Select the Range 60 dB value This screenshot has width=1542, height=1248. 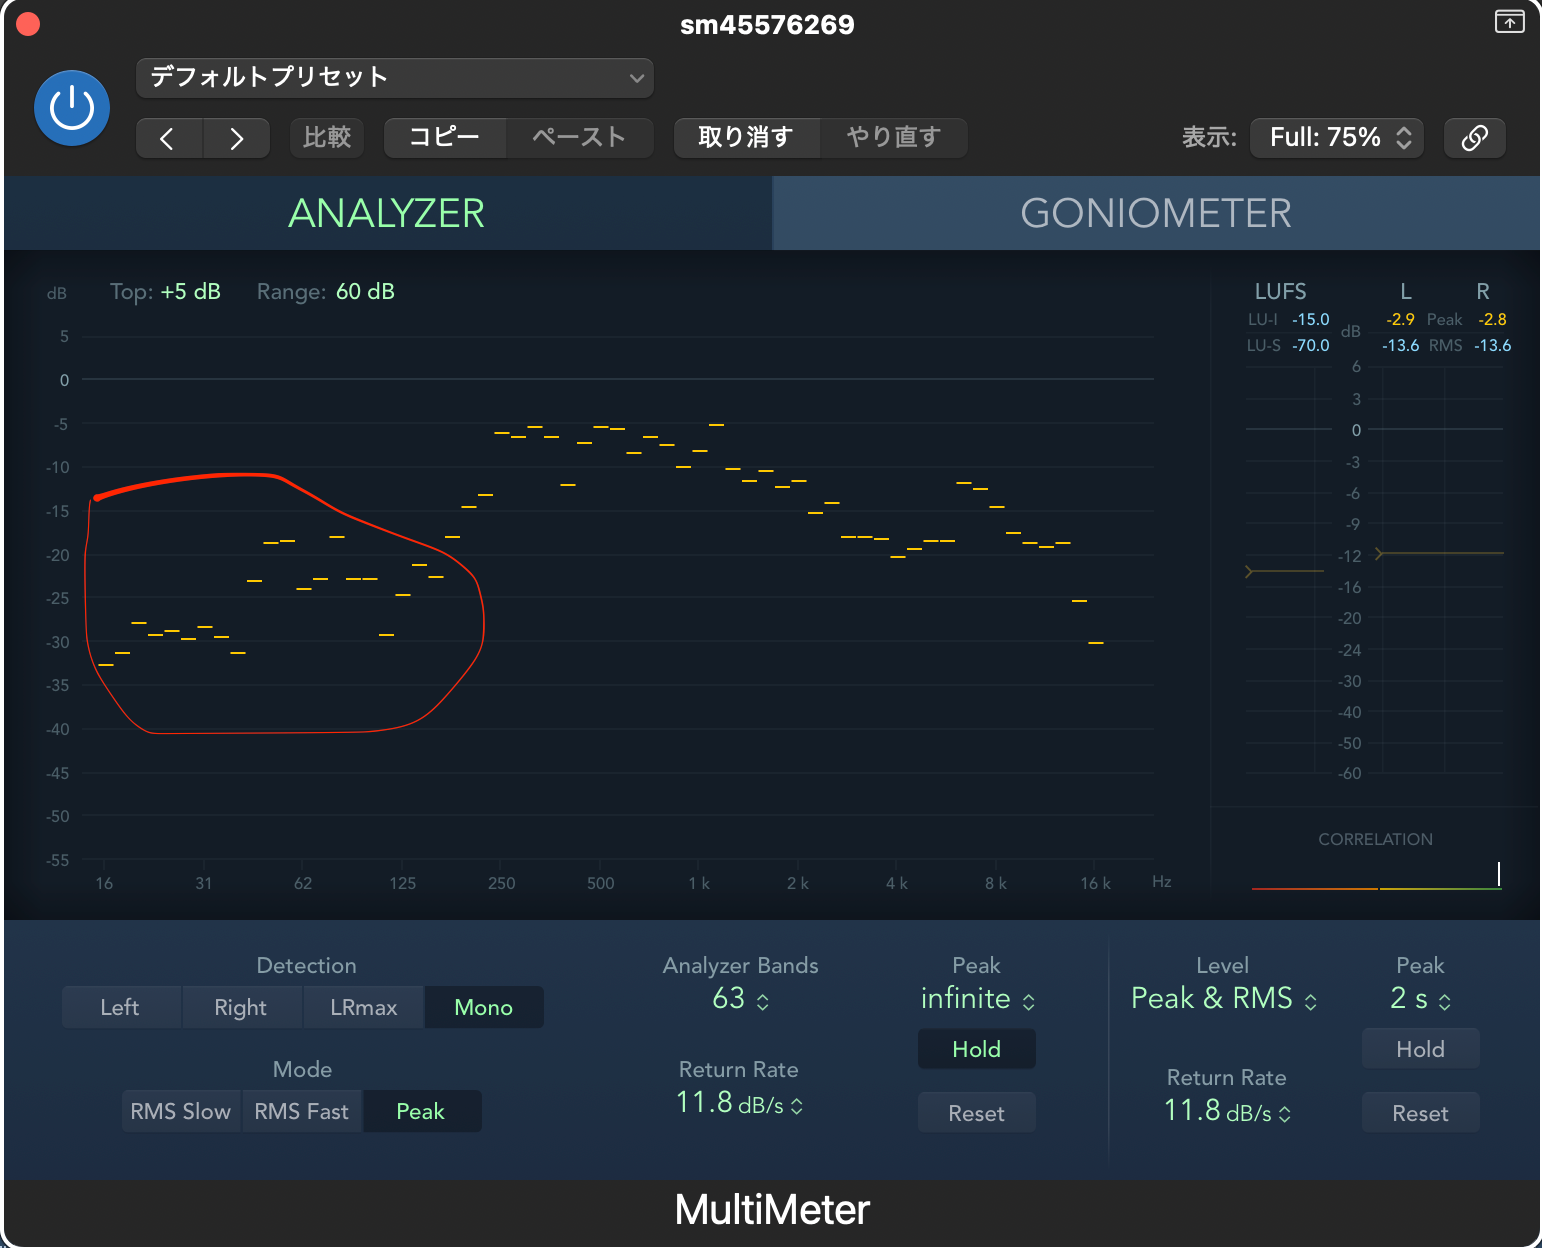click(x=365, y=292)
